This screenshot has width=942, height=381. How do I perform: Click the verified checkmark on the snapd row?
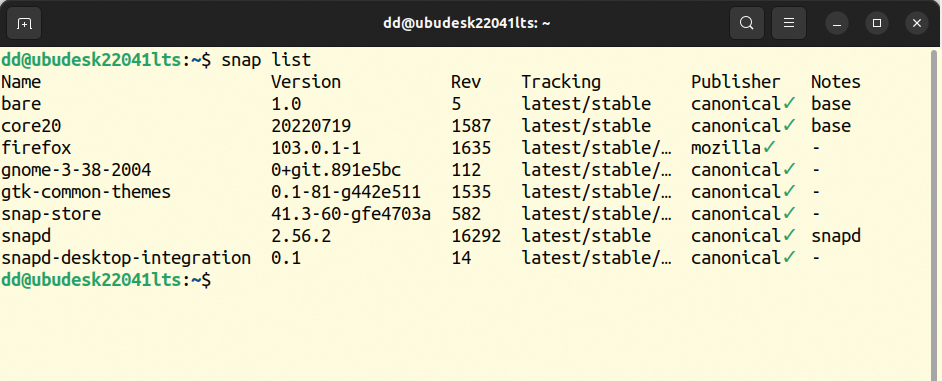[x=789, y=236]
